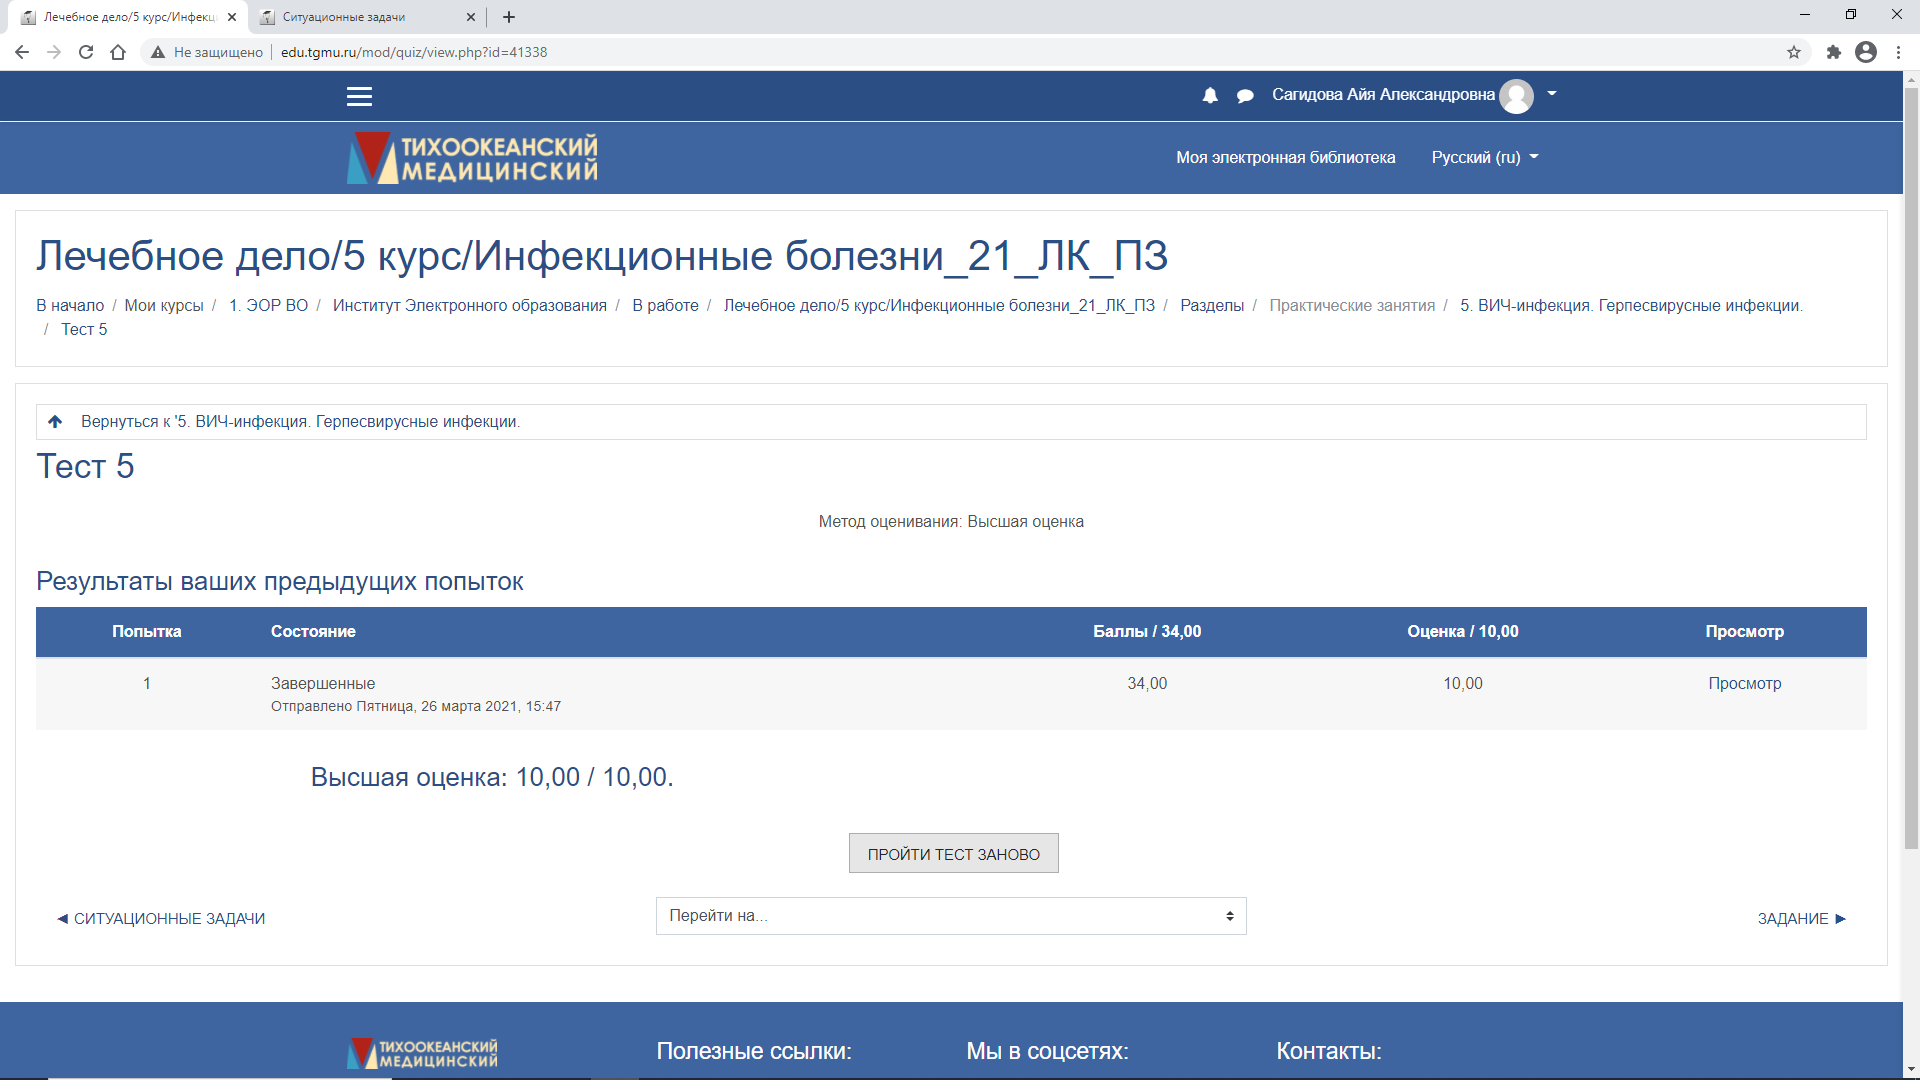Open the Chrome profile icon
The width and height of the screenshot is (1920, 1080).
click(x=1865, y=52)
